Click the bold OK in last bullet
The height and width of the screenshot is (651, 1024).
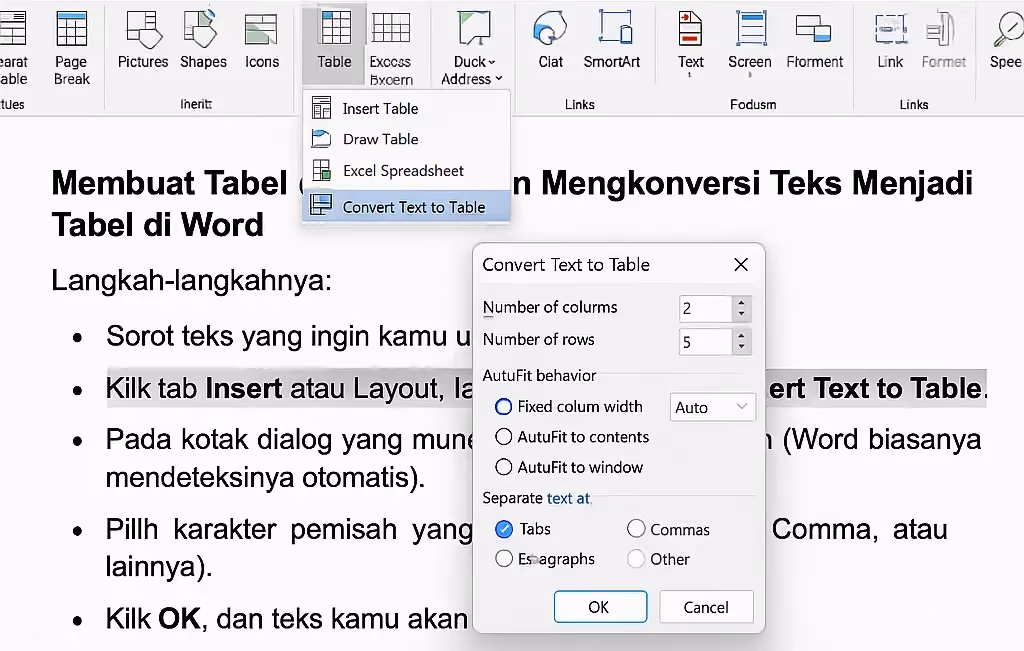click(x=179, y=618)
